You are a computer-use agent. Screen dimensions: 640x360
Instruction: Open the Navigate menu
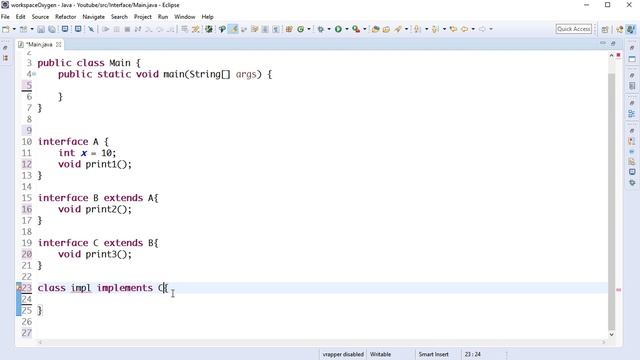(93, 17)
